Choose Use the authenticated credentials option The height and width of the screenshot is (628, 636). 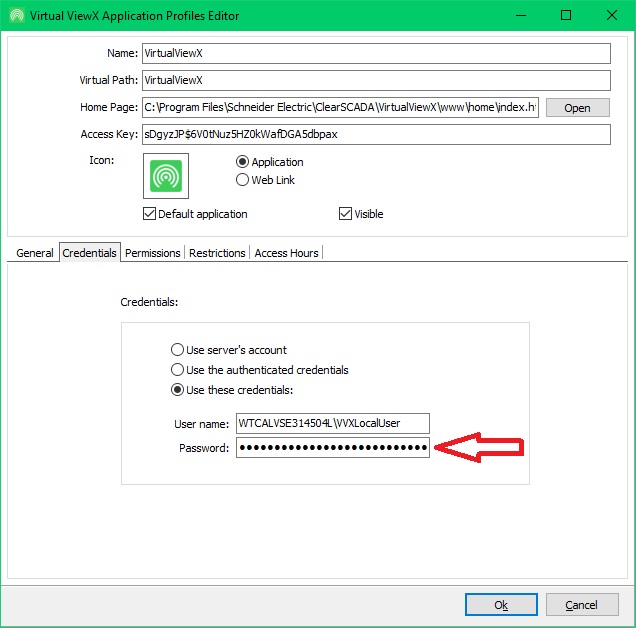point(177,370)
